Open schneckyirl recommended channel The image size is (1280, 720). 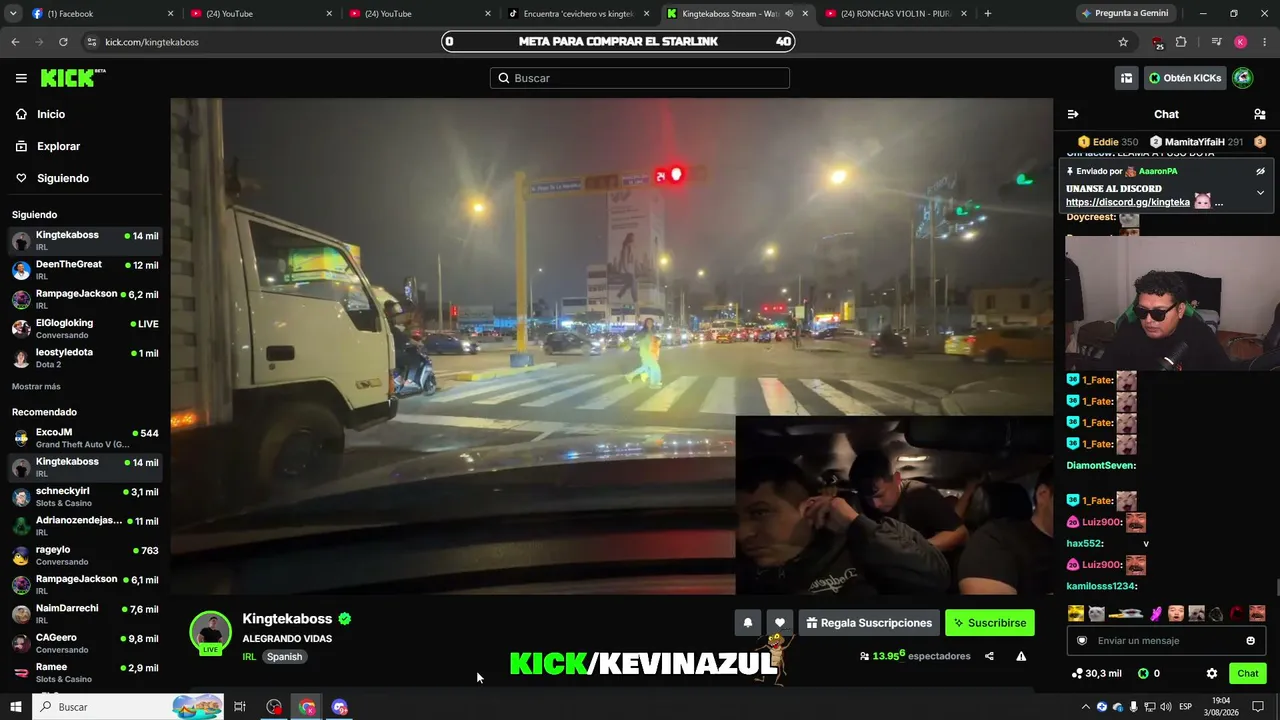pos(84,497)
